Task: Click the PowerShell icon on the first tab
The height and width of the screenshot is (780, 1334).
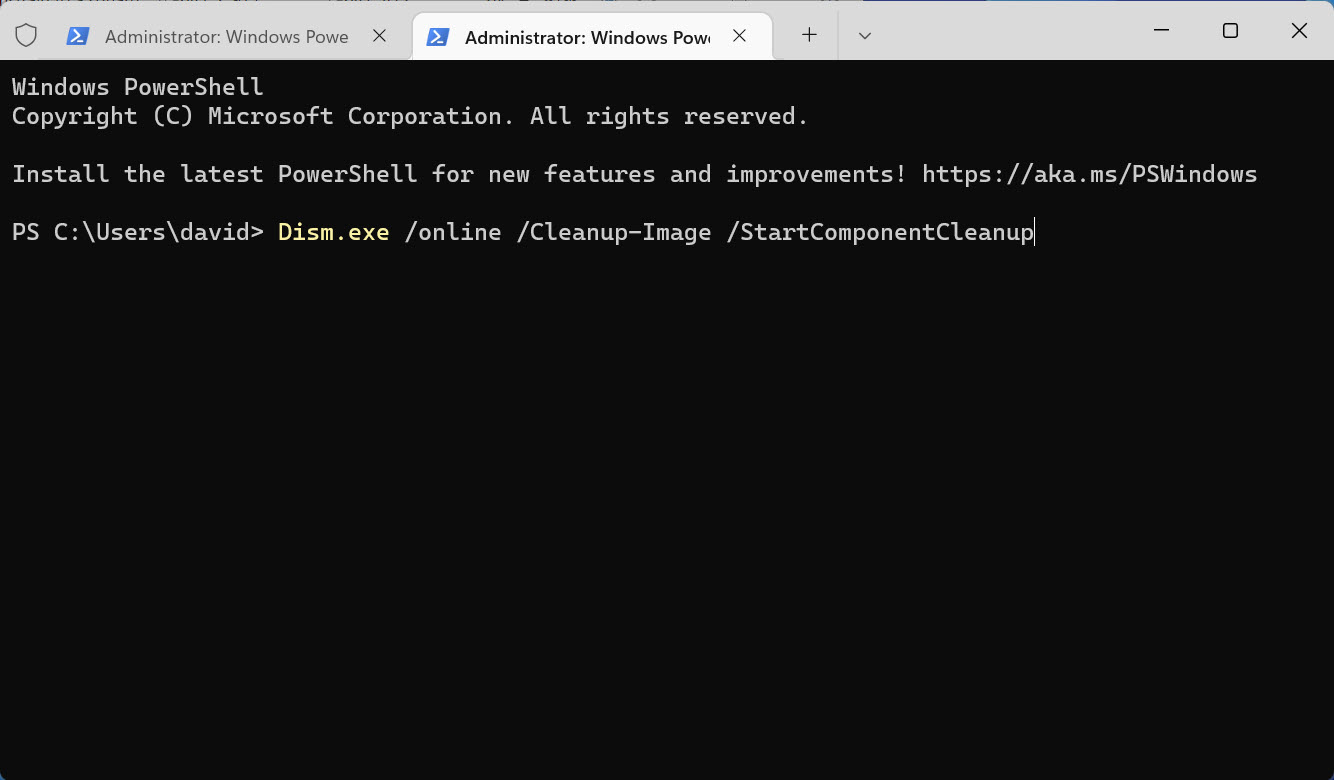Action: [77, 36]
